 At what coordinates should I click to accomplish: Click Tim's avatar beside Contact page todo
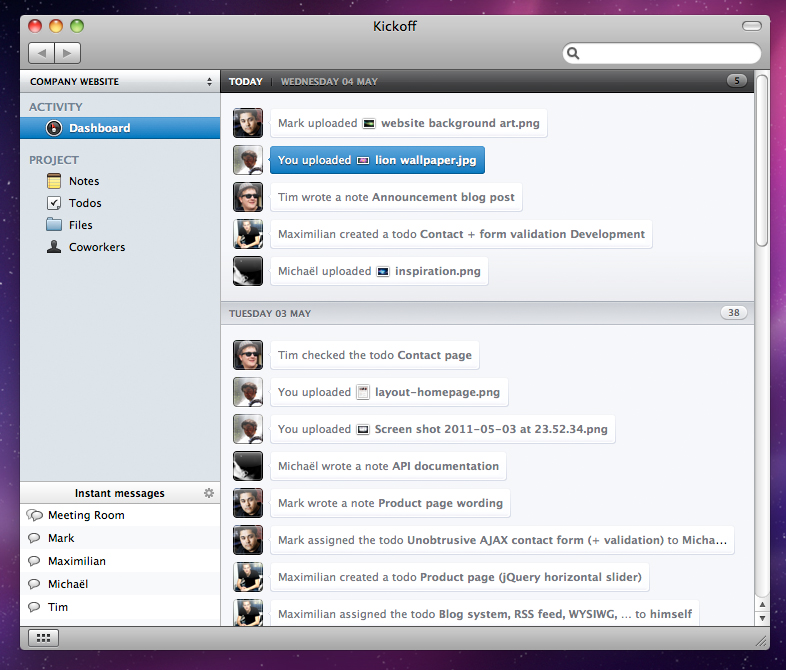tap(248, 355)
